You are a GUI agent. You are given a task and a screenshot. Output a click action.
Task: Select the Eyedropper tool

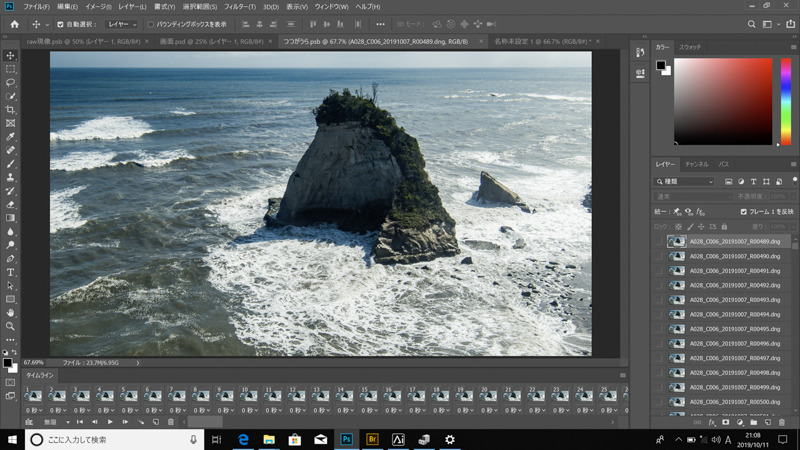coord(11,136)
